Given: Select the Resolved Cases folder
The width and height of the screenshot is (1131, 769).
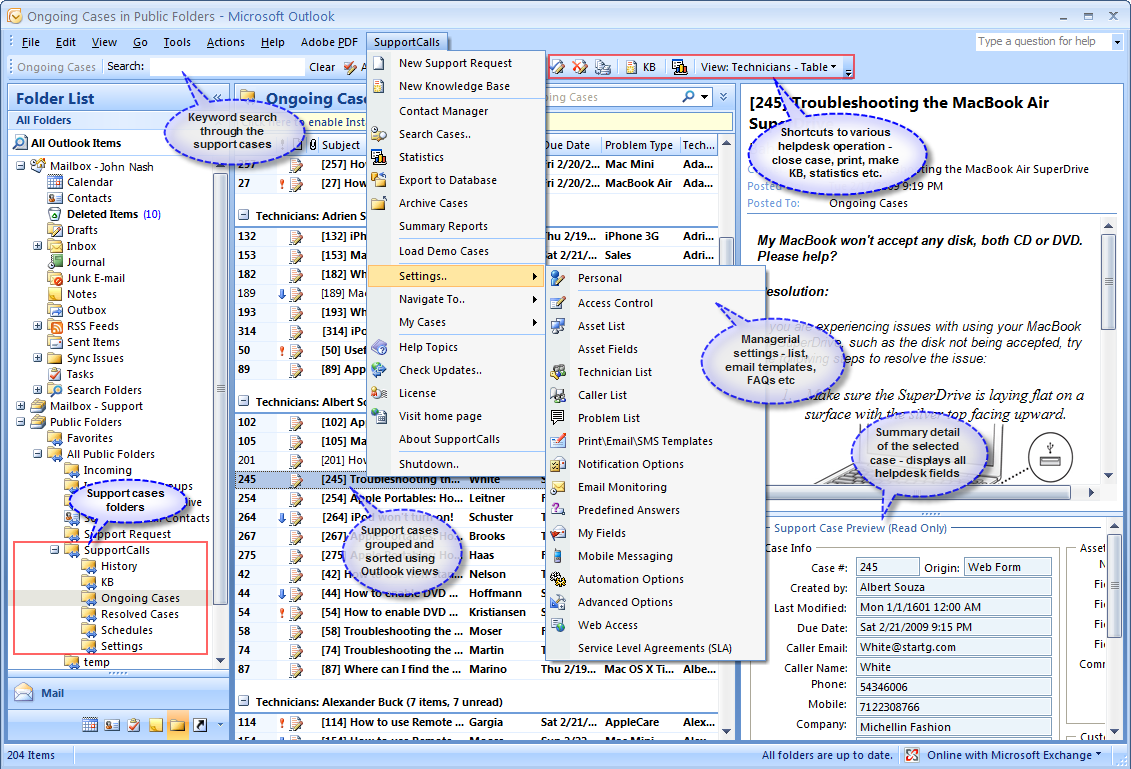Looking at the screenshot, I should tap(140, 614).
